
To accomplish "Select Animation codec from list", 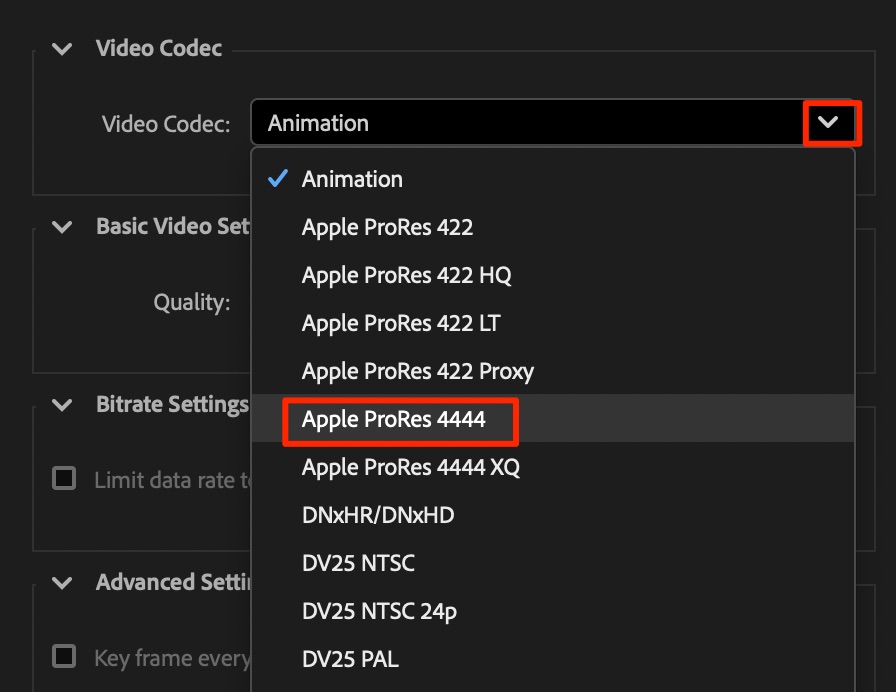I will tap(352, 180).
